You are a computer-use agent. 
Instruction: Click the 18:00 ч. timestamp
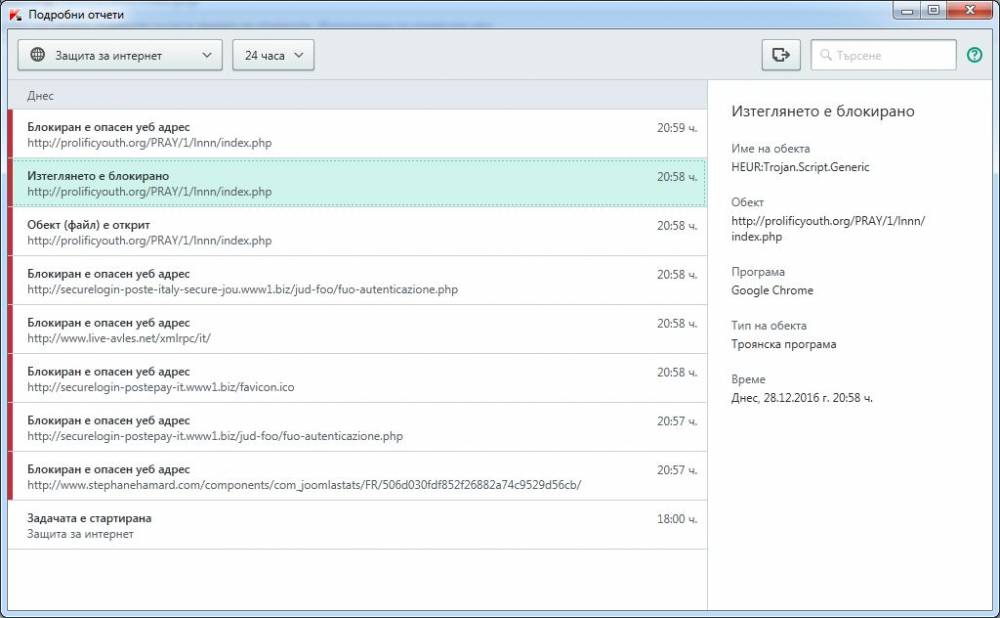(x=677, y=519)
